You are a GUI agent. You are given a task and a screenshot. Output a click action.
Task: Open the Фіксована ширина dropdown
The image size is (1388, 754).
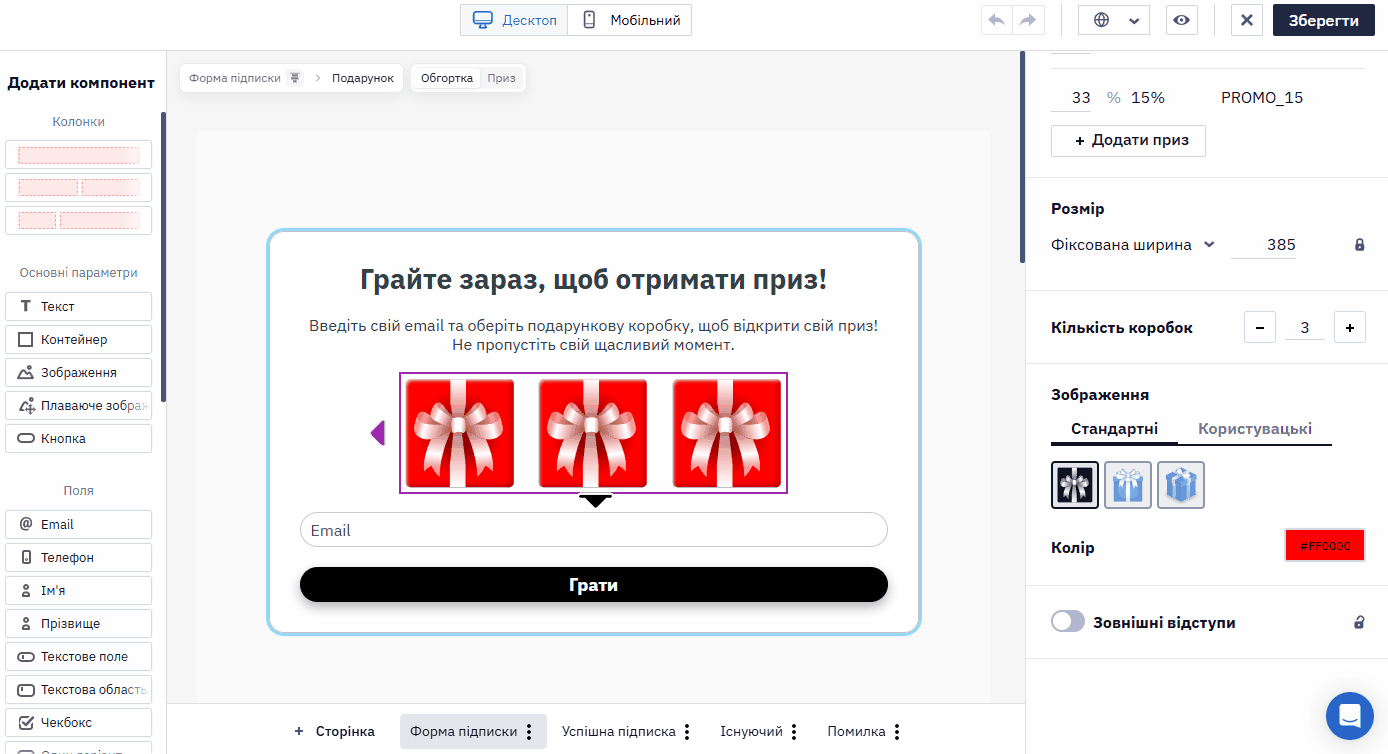click(x=1133, y=245)
